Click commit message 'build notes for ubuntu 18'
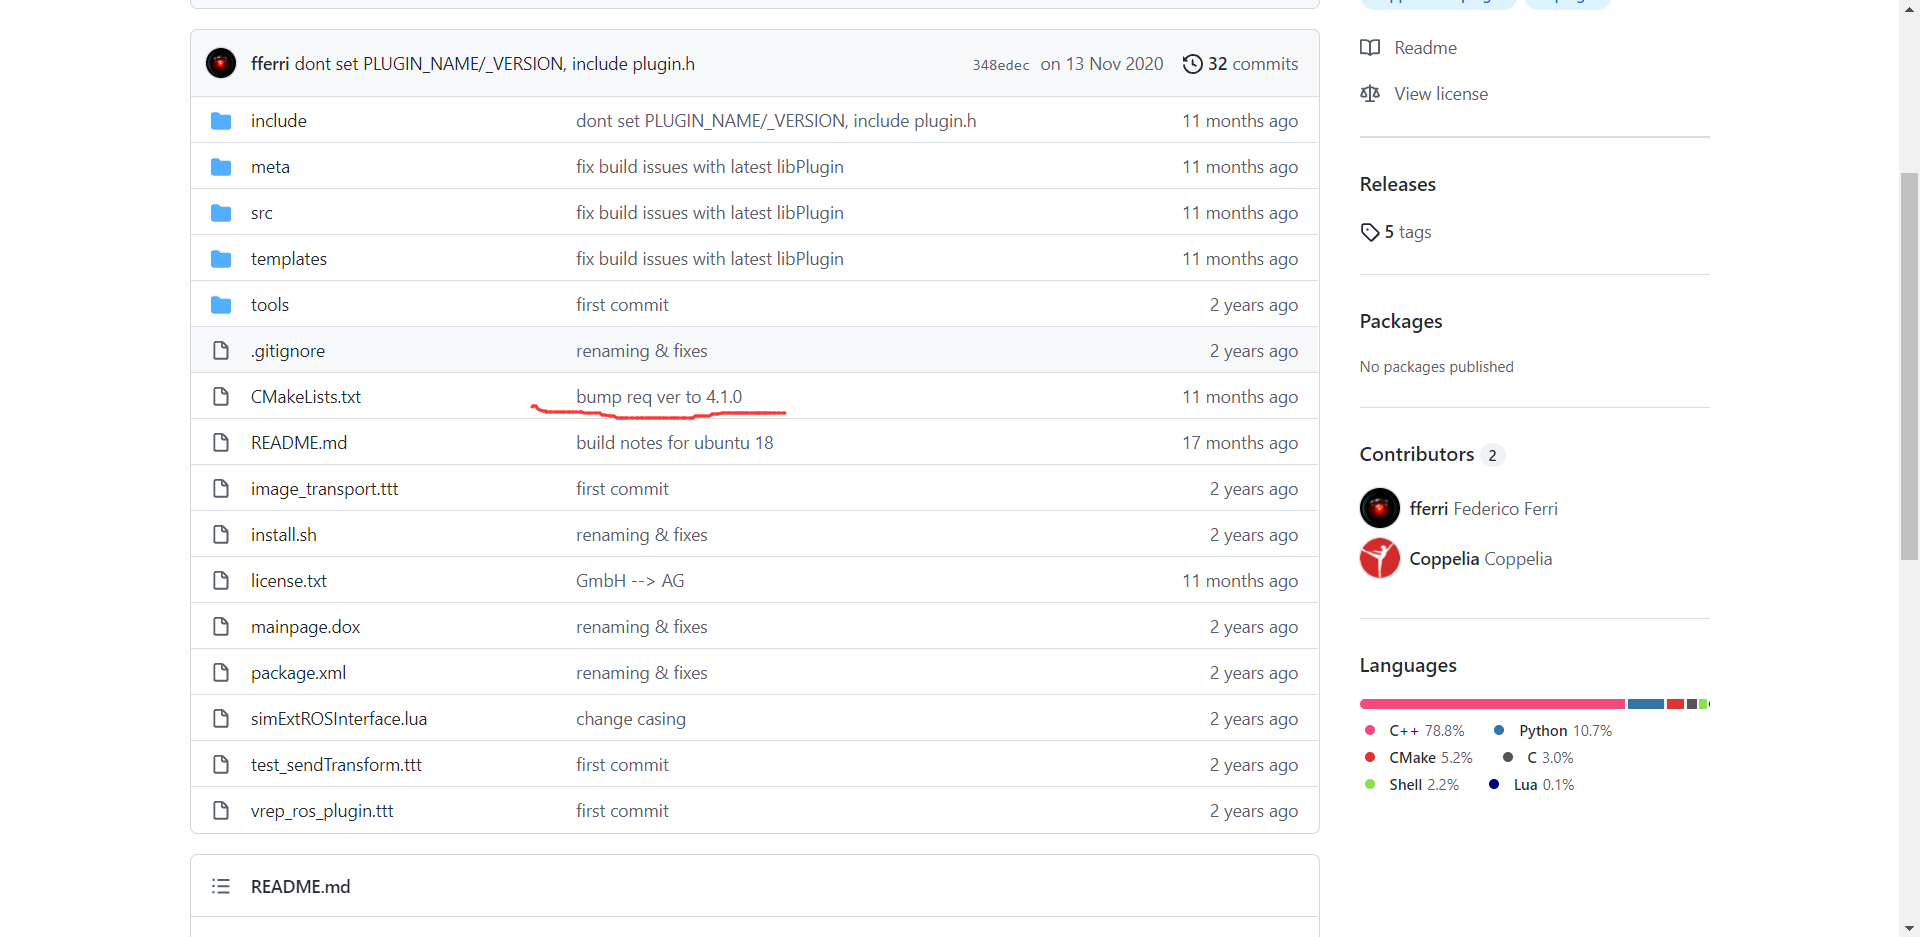 pos(675,443)
